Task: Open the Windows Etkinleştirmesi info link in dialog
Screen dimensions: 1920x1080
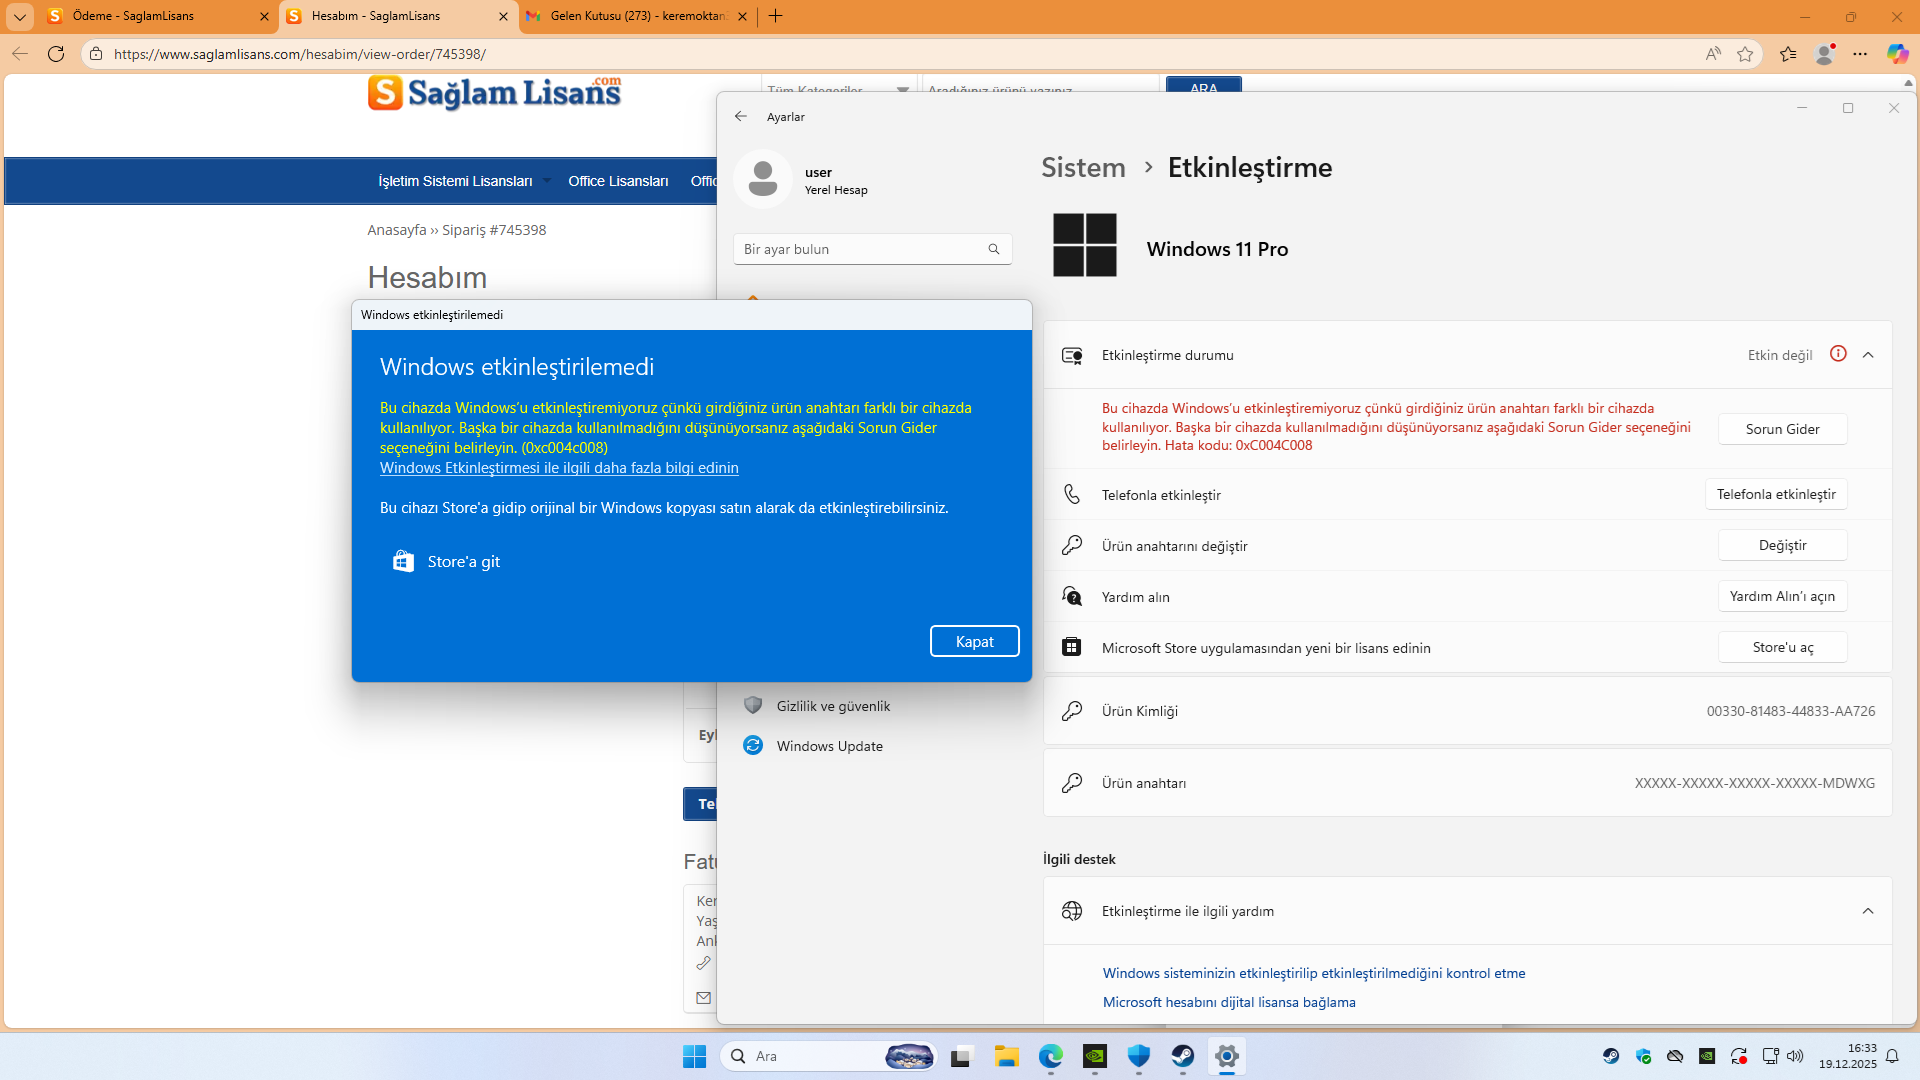Action: (x=559, y=468)
